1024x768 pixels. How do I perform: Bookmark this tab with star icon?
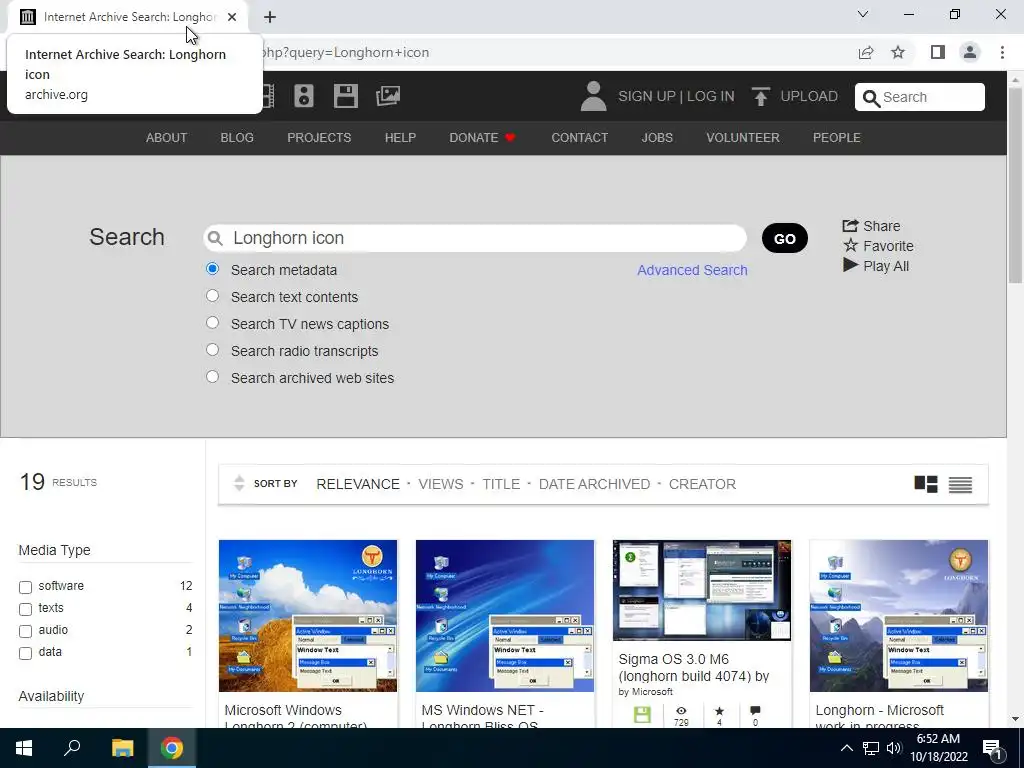(x=898, y=52)
